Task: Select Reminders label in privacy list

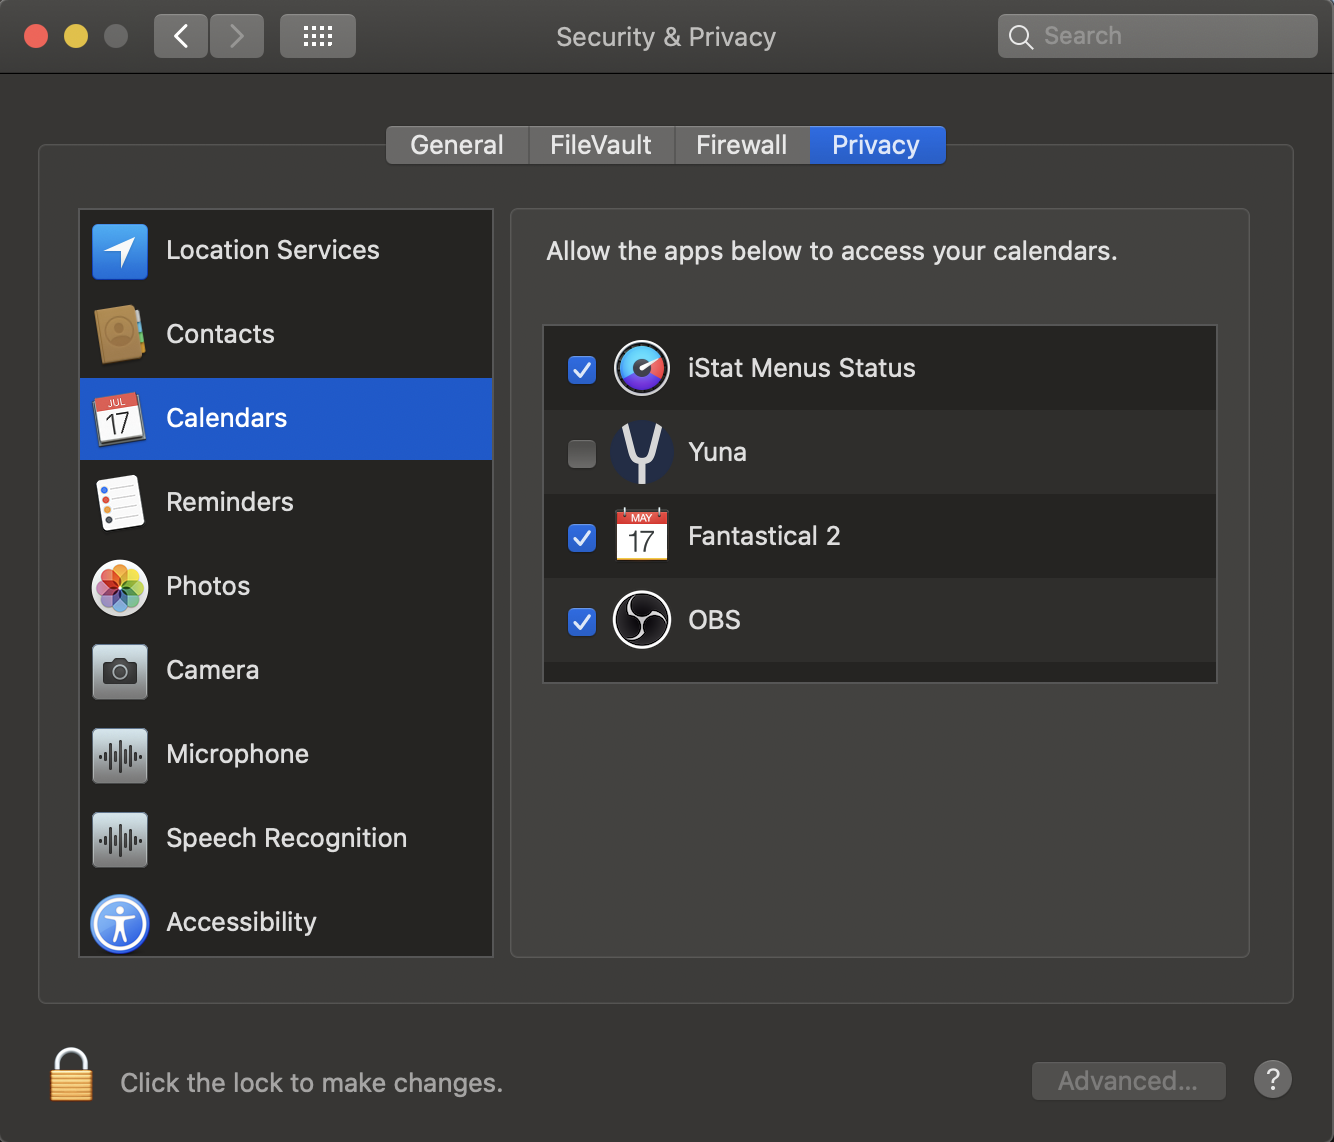Action: 230,502
